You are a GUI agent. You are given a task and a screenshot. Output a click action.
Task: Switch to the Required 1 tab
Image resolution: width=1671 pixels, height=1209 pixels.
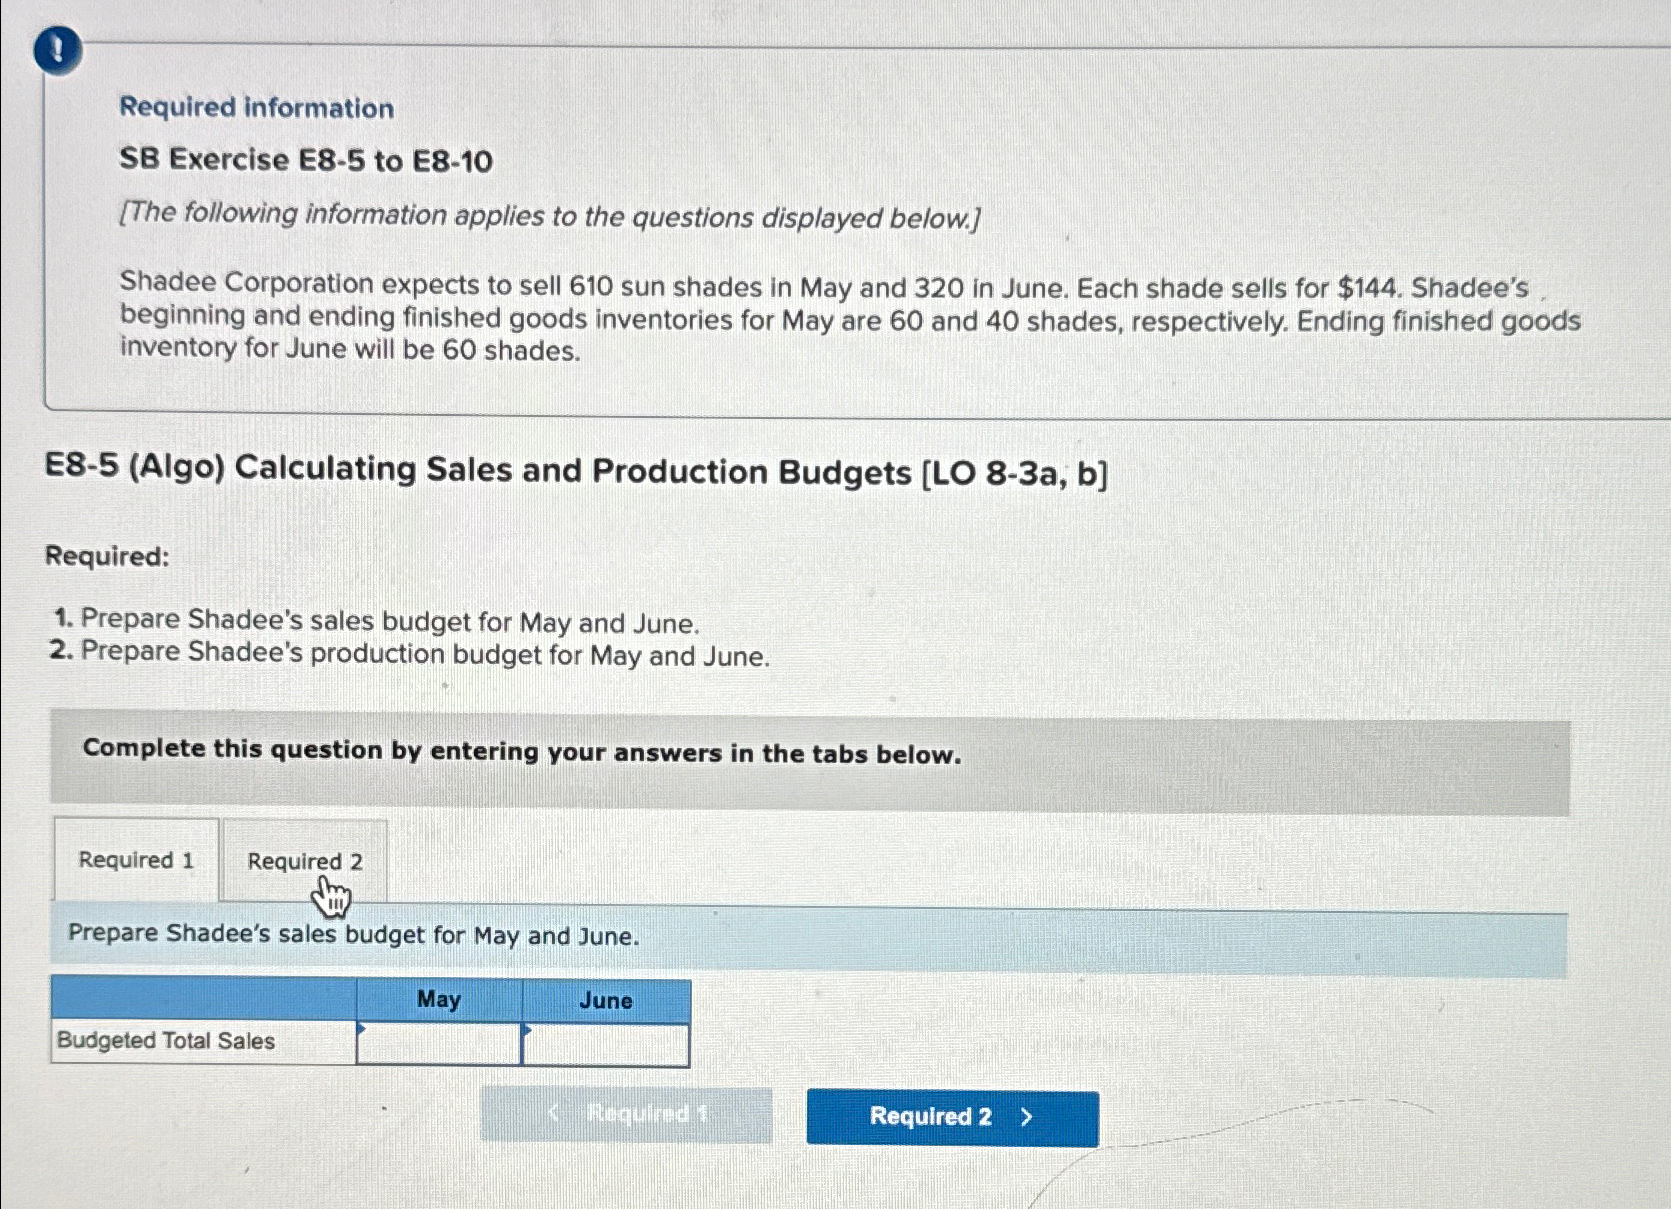136,860
